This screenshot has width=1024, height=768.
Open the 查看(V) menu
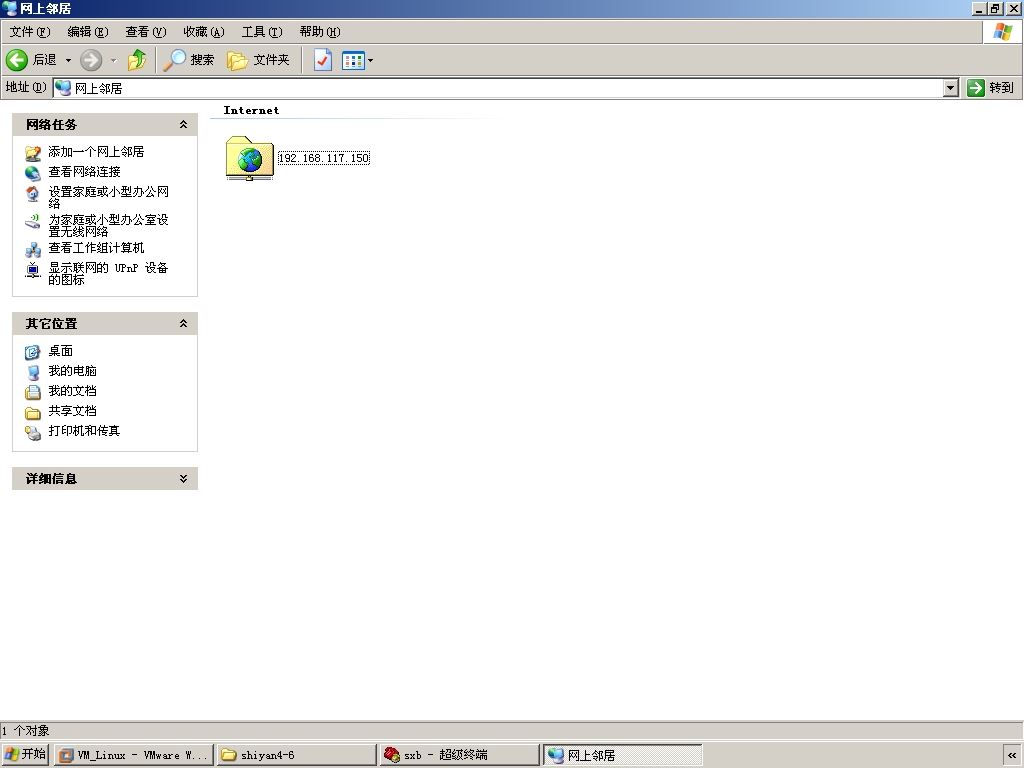tap(146, 32)
